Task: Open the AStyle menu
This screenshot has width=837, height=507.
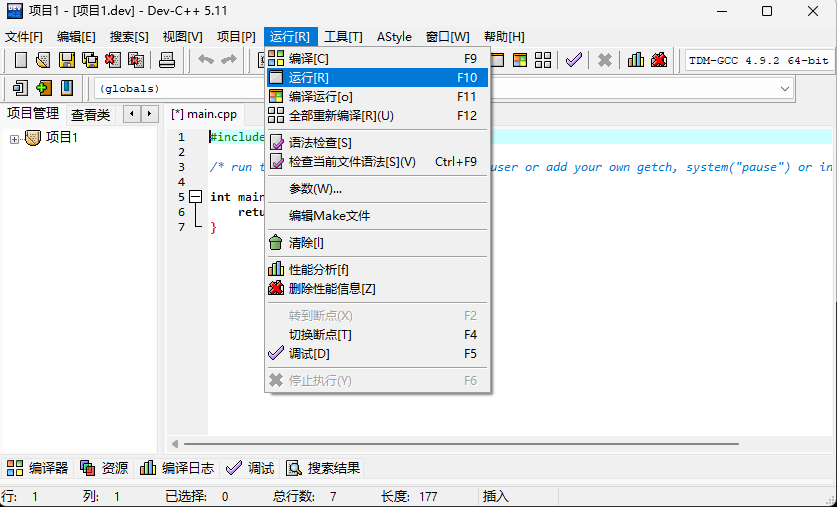Action: (x=394, y=37)
